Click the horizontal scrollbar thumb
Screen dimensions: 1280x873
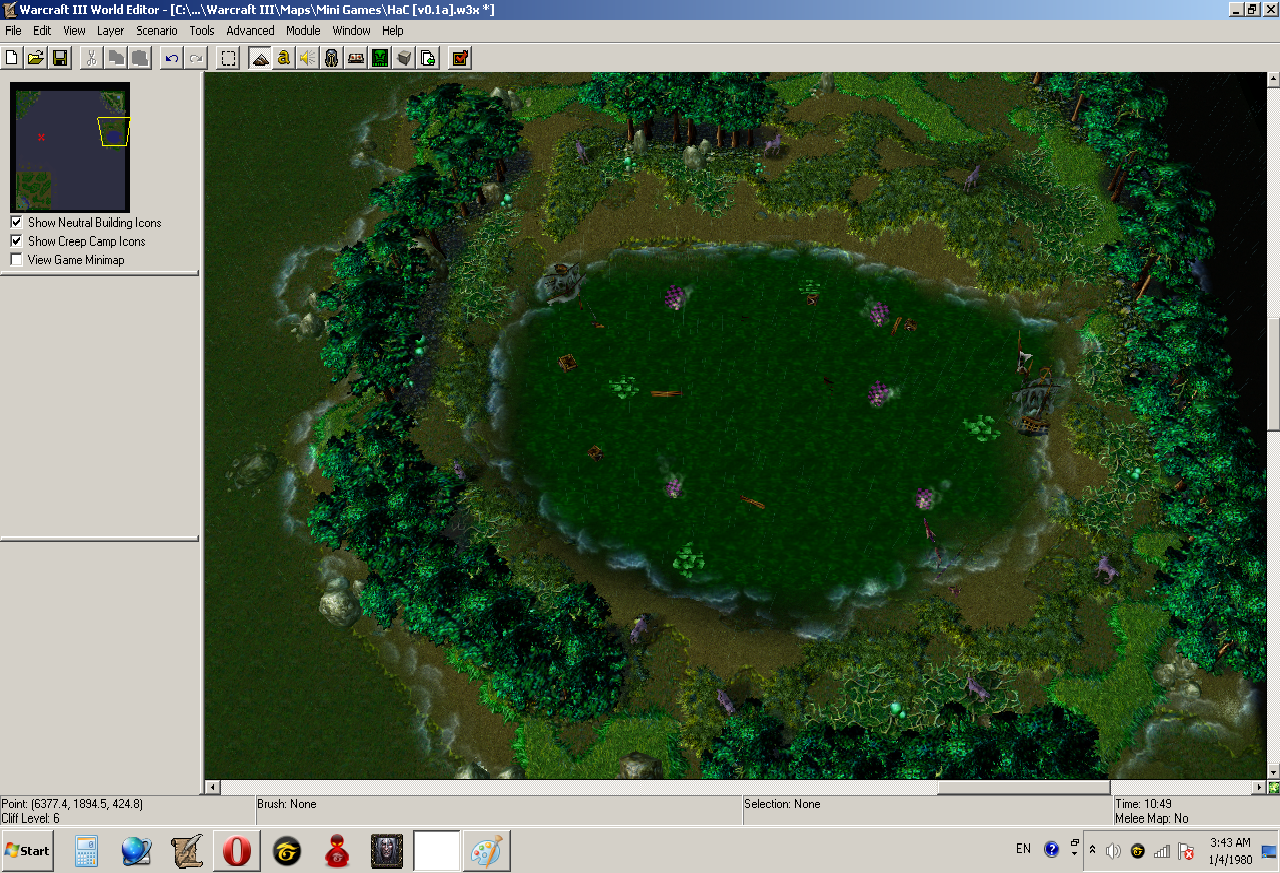tap(1023, 788)
